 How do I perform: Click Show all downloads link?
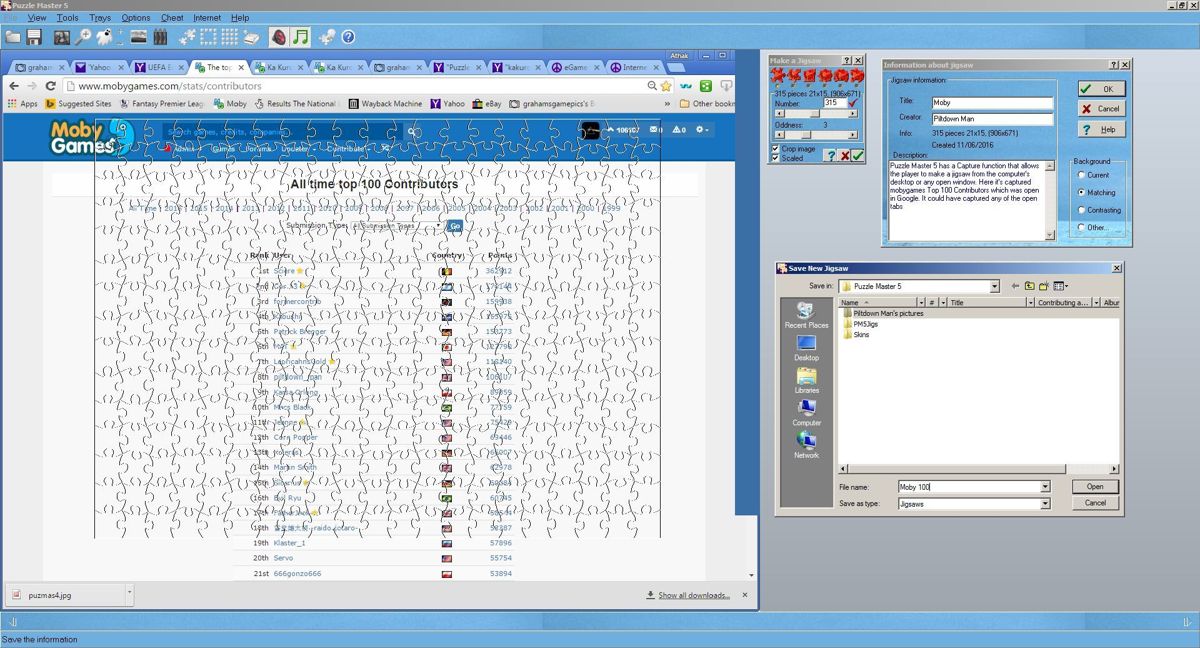(x=694, y=595)
